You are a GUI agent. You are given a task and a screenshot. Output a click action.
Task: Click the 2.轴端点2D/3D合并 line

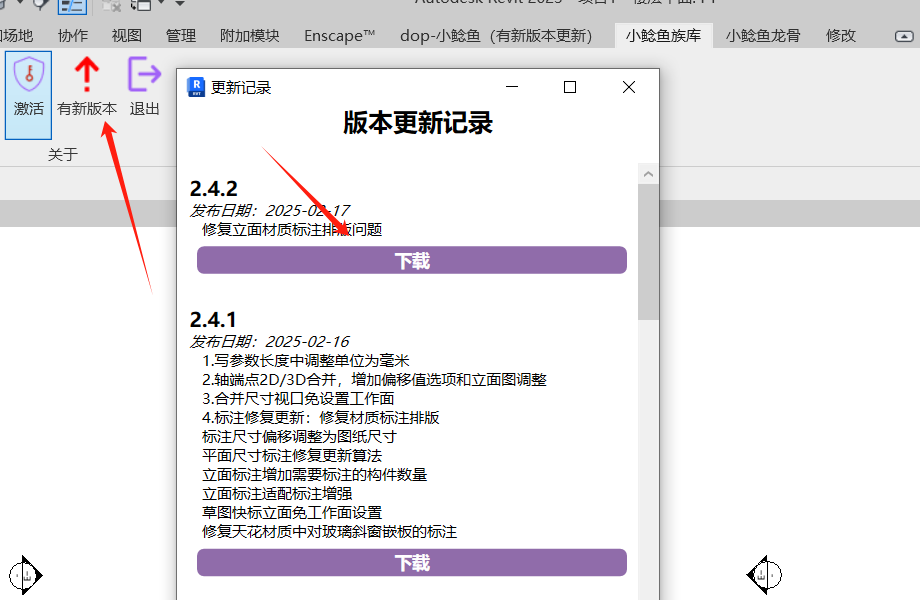click(x=374, y=379)
